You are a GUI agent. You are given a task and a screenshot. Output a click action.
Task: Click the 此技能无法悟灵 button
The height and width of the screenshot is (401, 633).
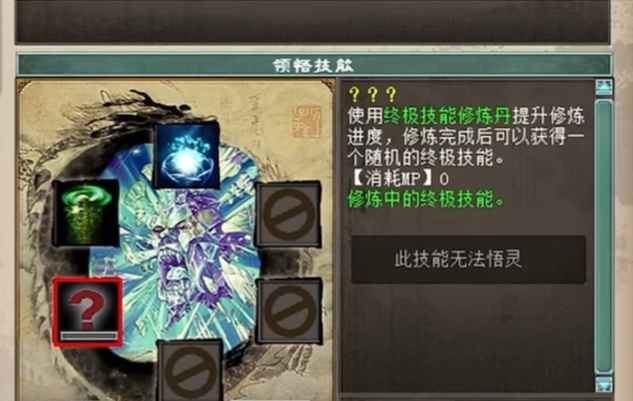click(468, 260)
